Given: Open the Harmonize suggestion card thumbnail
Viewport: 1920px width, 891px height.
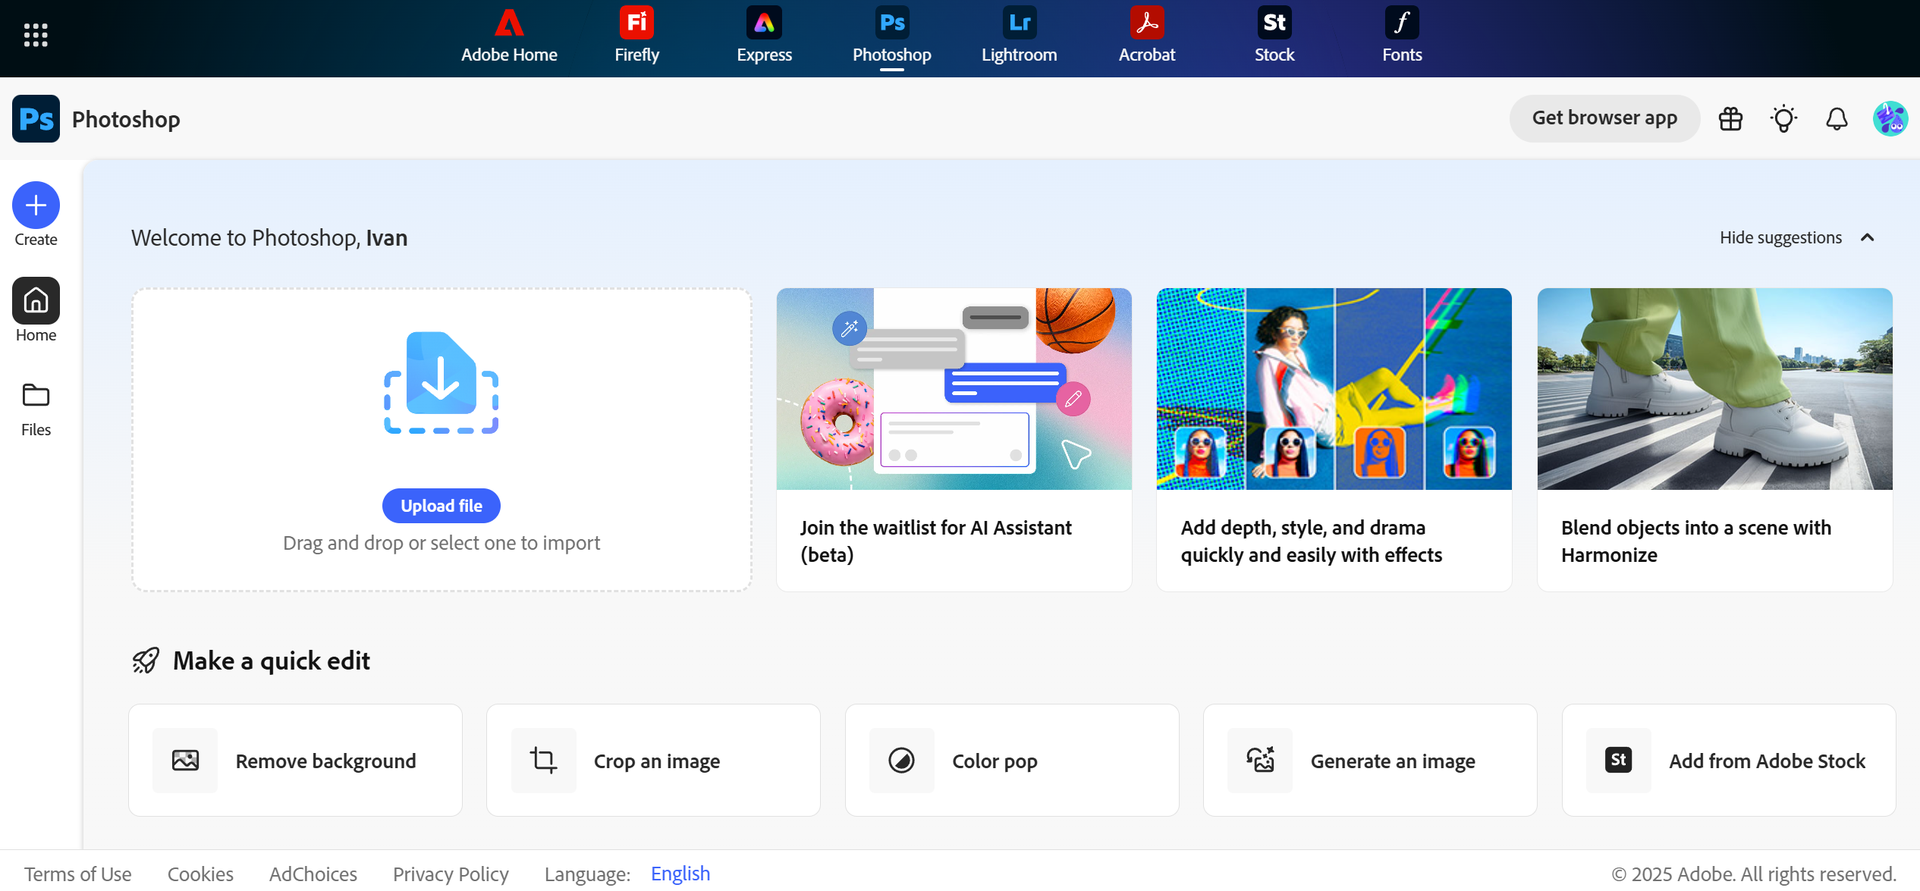Looking at the screenshot, I should coord(1714,389).
